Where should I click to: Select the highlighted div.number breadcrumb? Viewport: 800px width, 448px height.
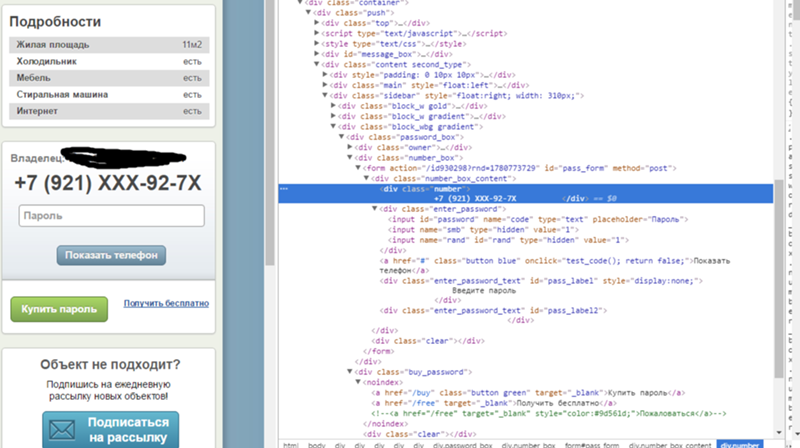(740, 445)
